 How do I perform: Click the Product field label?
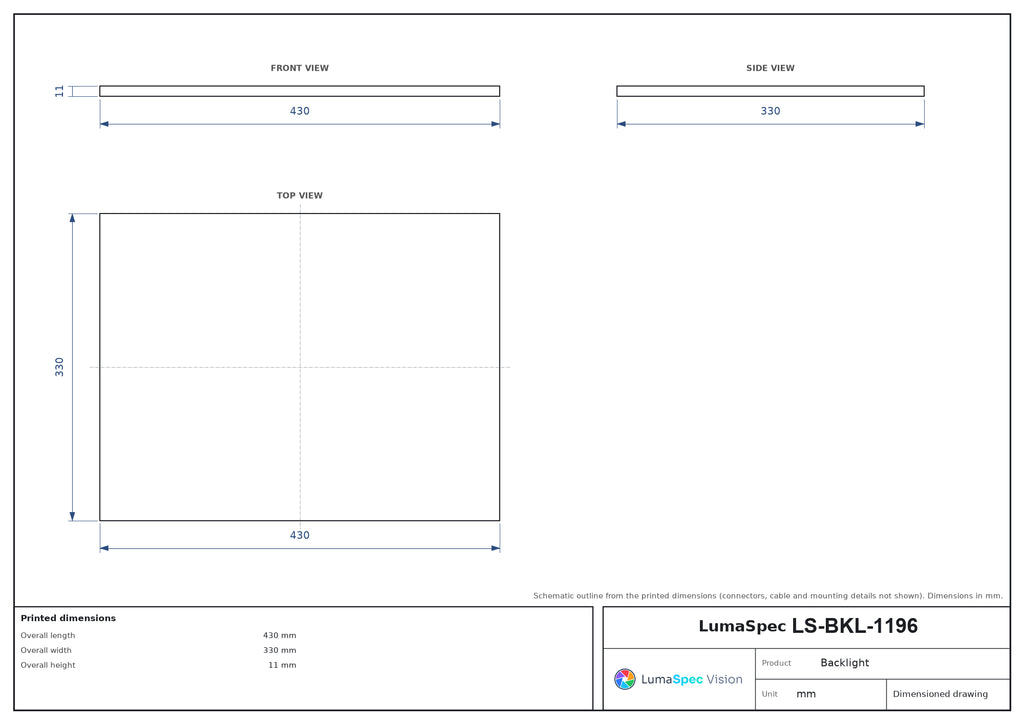(x=776, y=663)
